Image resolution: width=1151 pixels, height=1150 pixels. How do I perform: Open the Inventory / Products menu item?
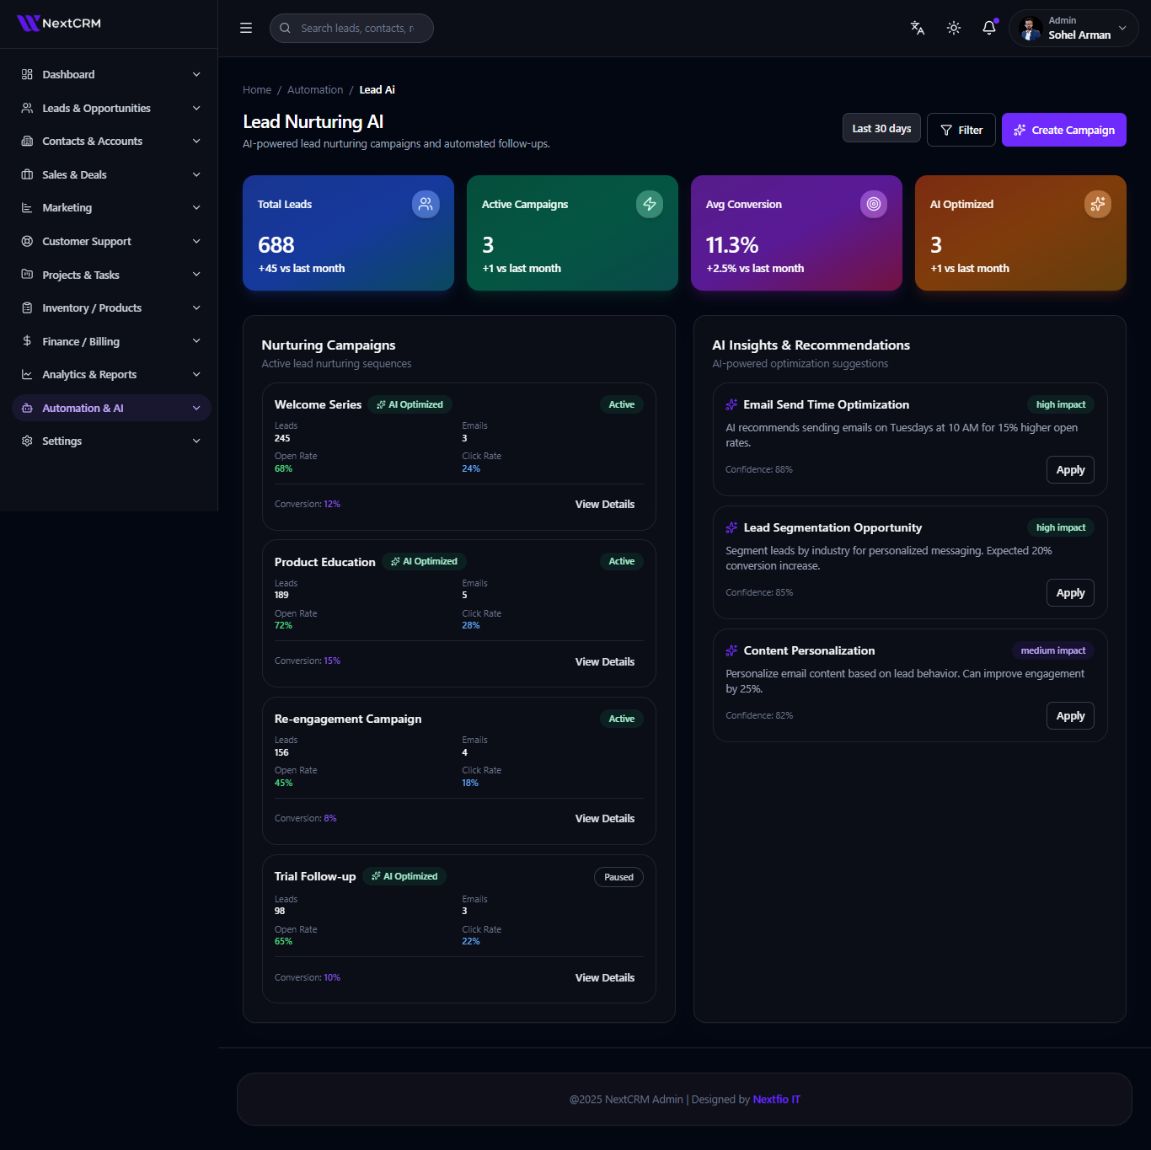[112, 307]
